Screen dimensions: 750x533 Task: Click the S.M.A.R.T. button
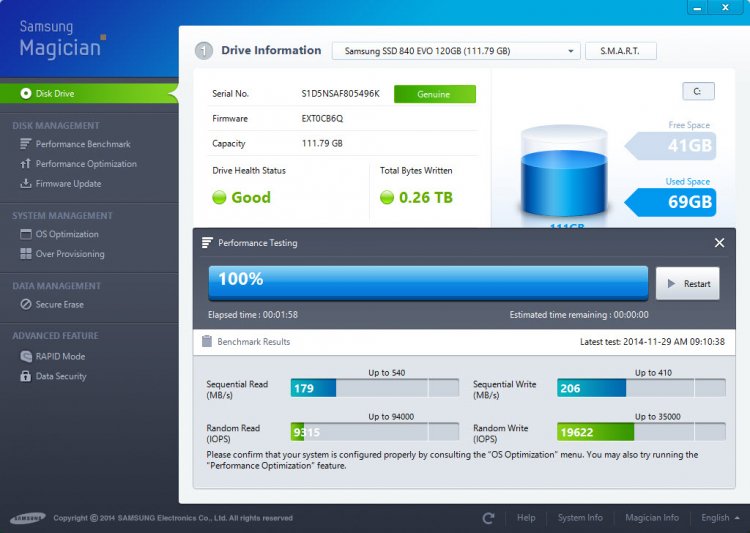tap(620, 51)
